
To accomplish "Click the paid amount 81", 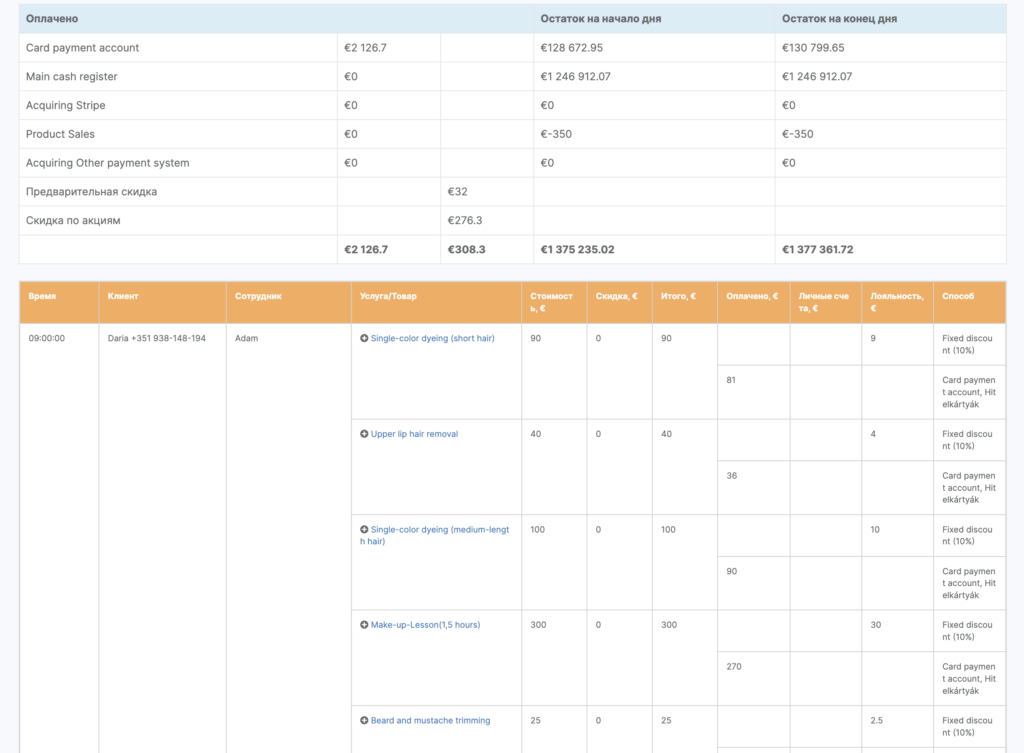I will [731, 380].
